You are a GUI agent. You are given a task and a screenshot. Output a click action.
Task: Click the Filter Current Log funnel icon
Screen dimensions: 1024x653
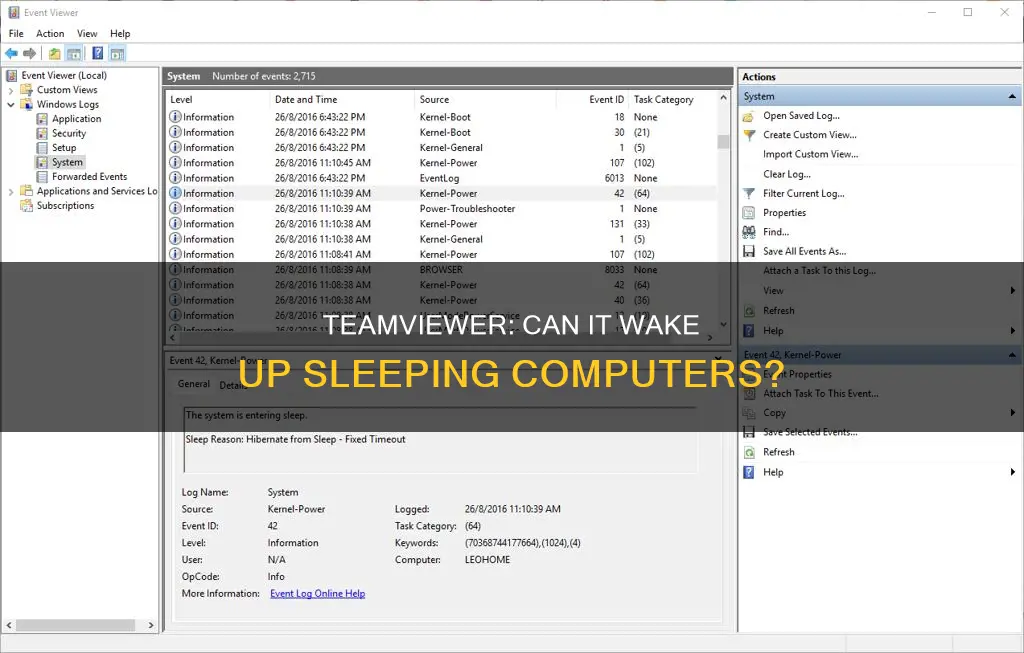coord(749,193)
